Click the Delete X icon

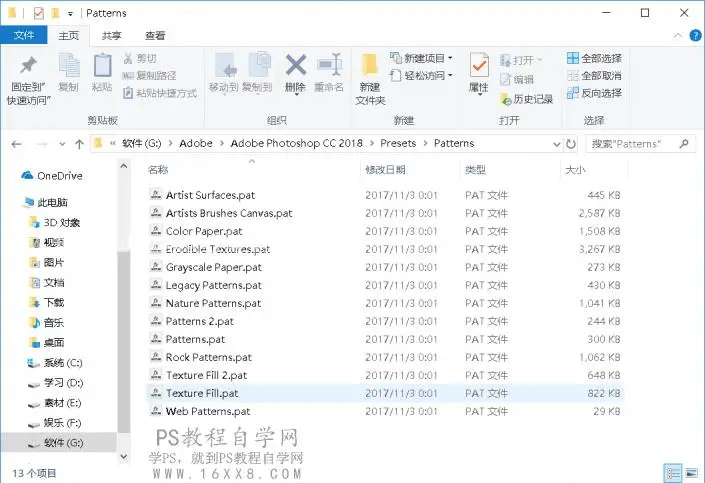point(295,66)
